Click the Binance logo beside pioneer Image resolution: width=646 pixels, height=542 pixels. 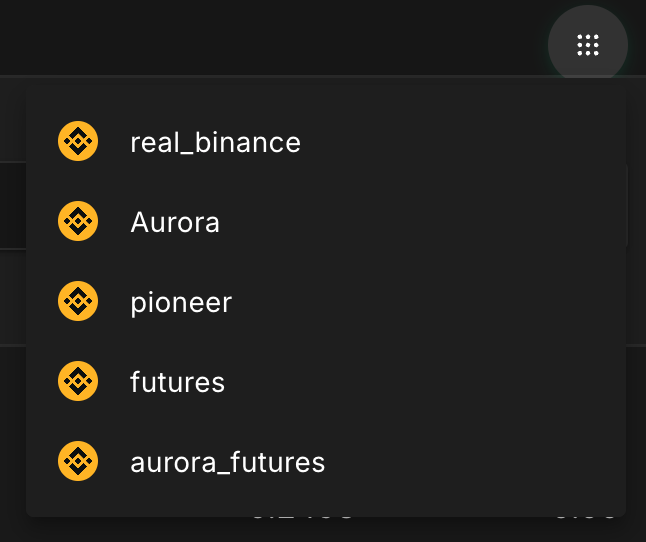click(78, 301)
